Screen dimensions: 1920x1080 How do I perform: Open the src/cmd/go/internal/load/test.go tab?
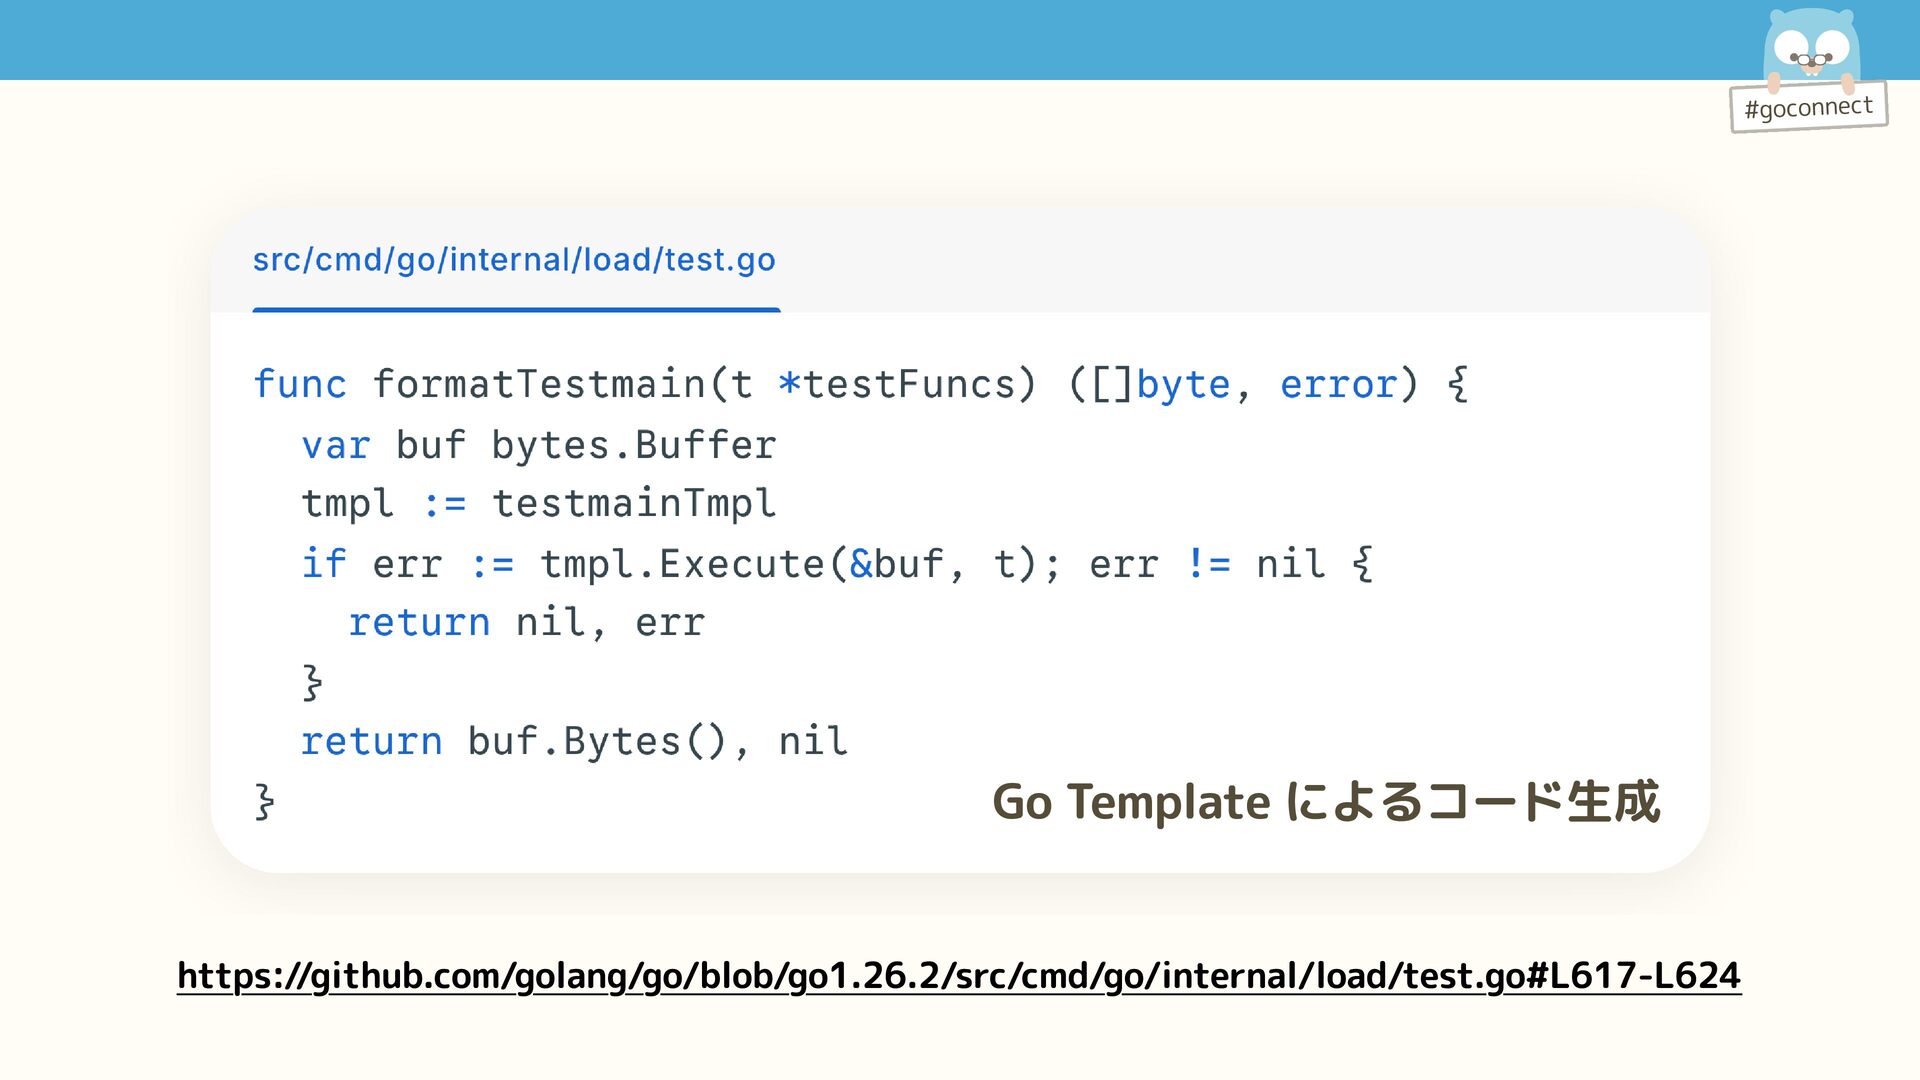coord(514,260)
